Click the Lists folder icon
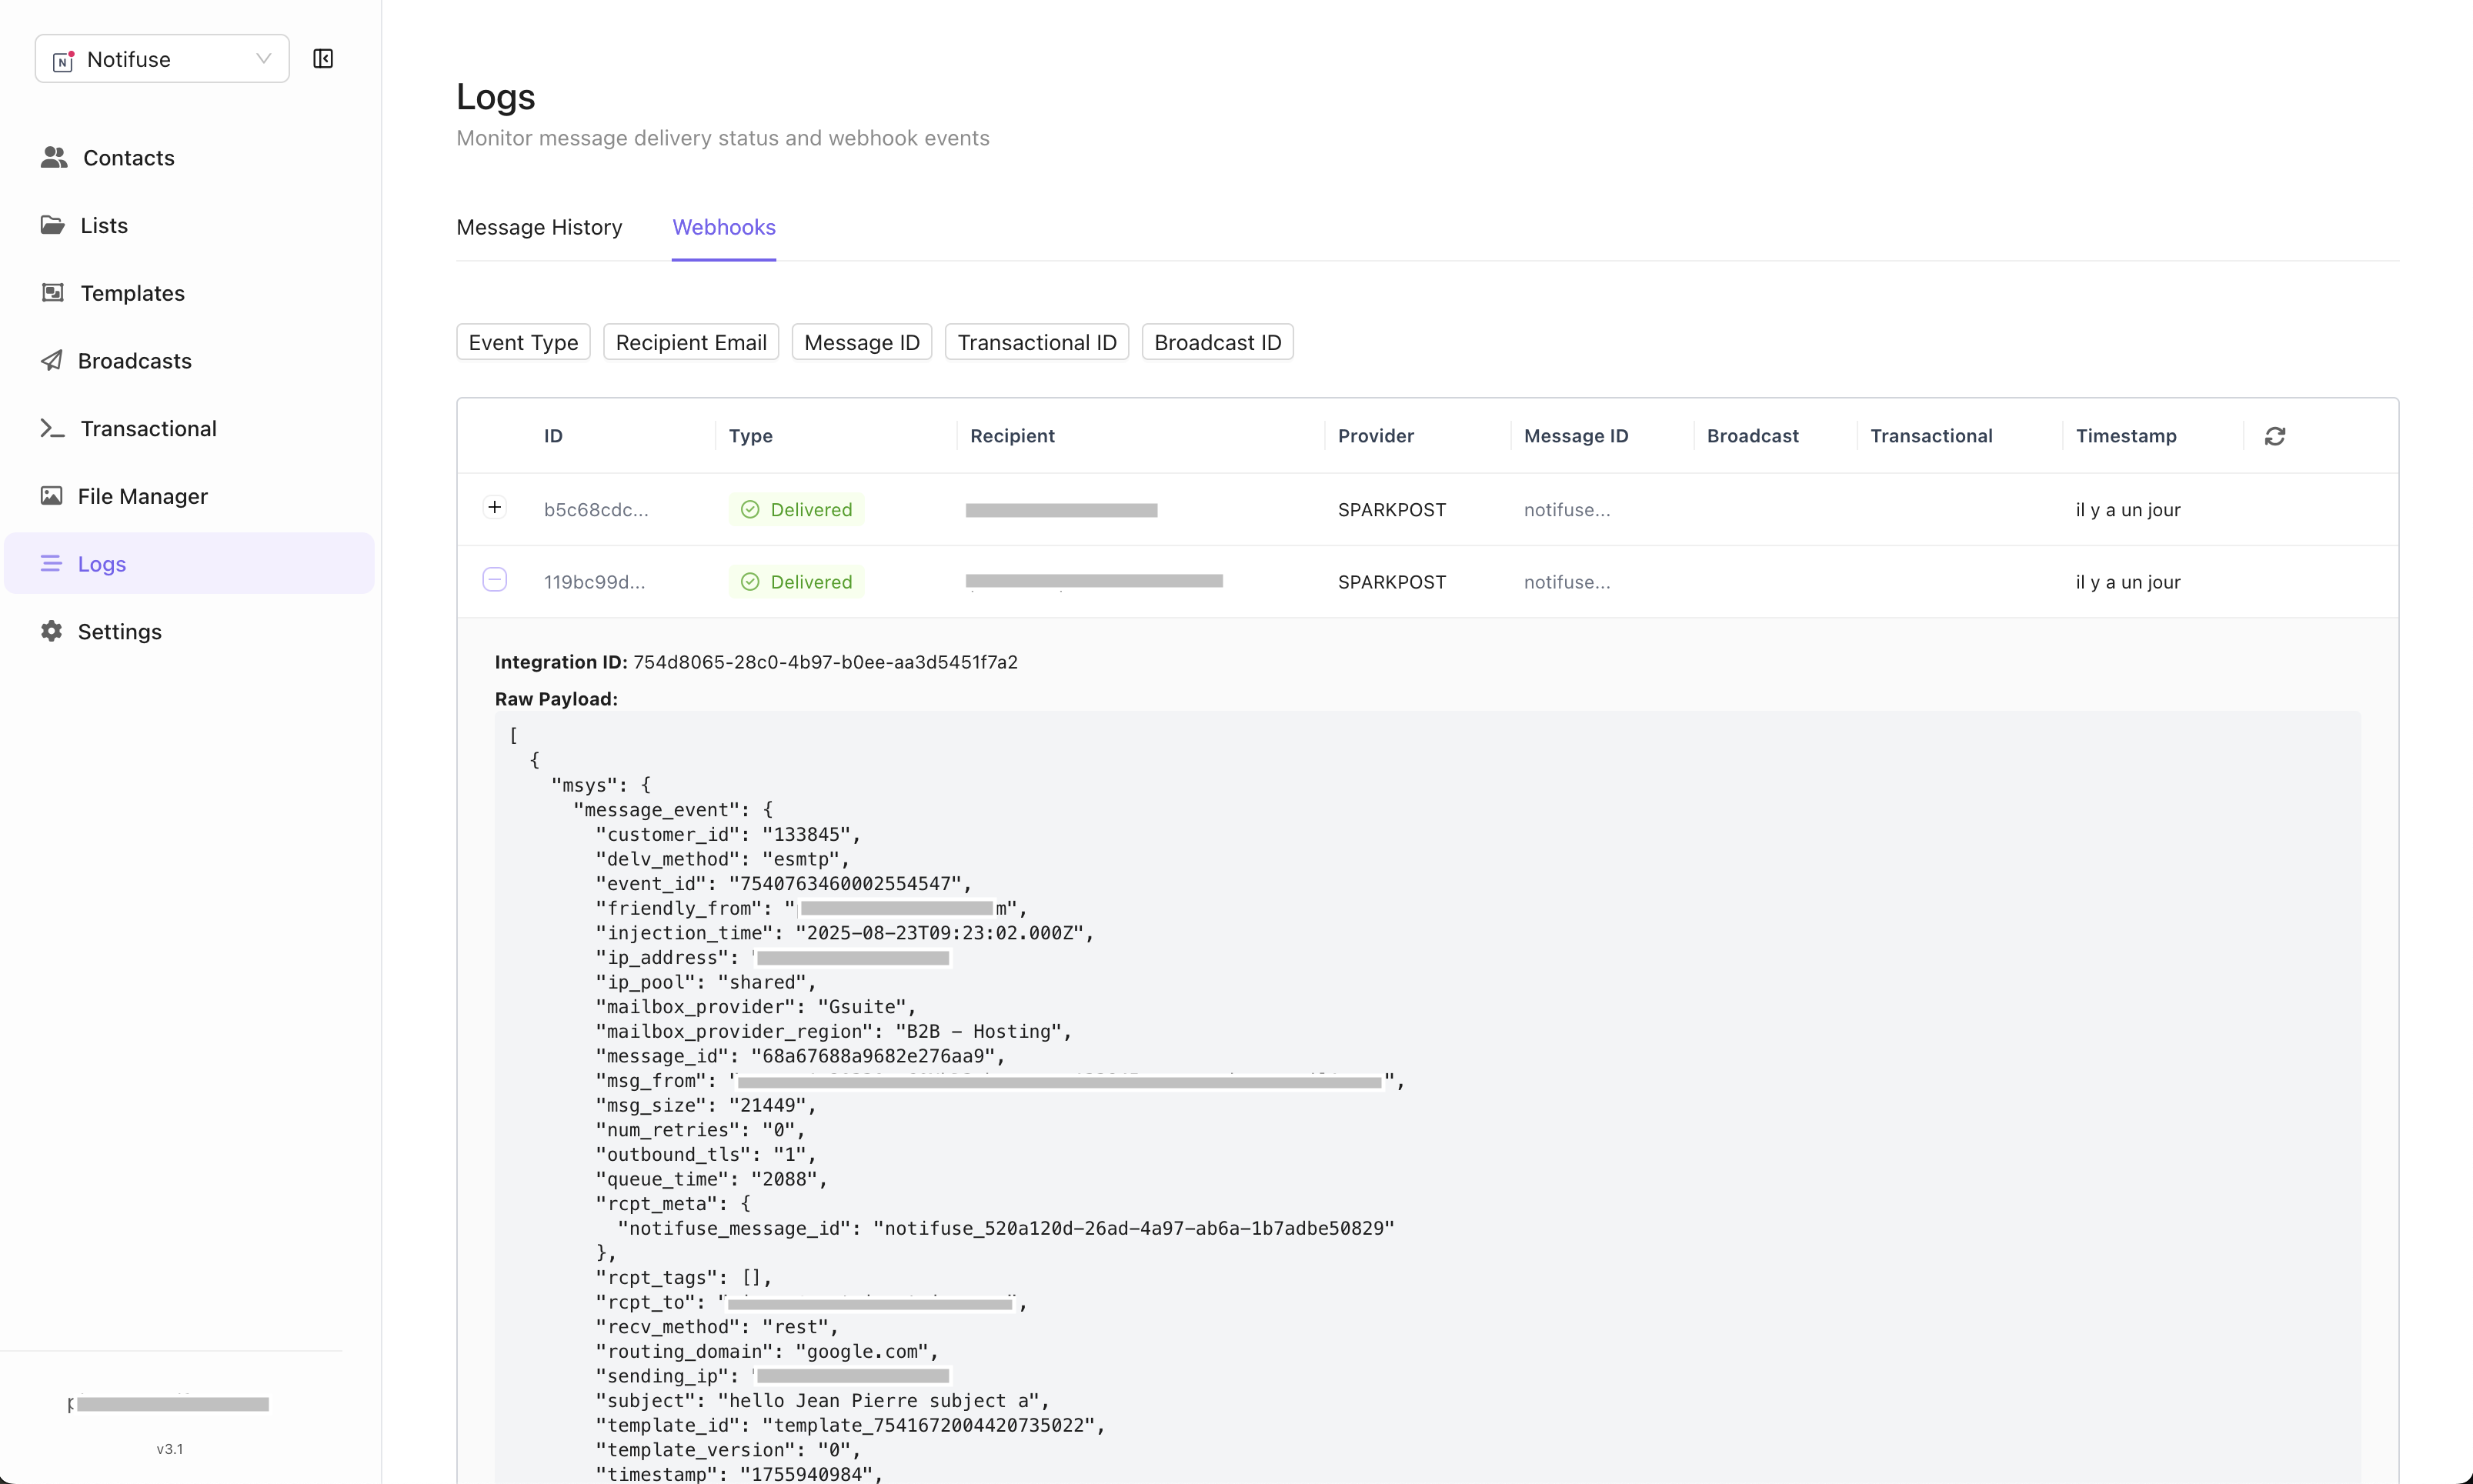Image resolution: width=2473 pixels, height=1484 pixels. click(52, 225)
